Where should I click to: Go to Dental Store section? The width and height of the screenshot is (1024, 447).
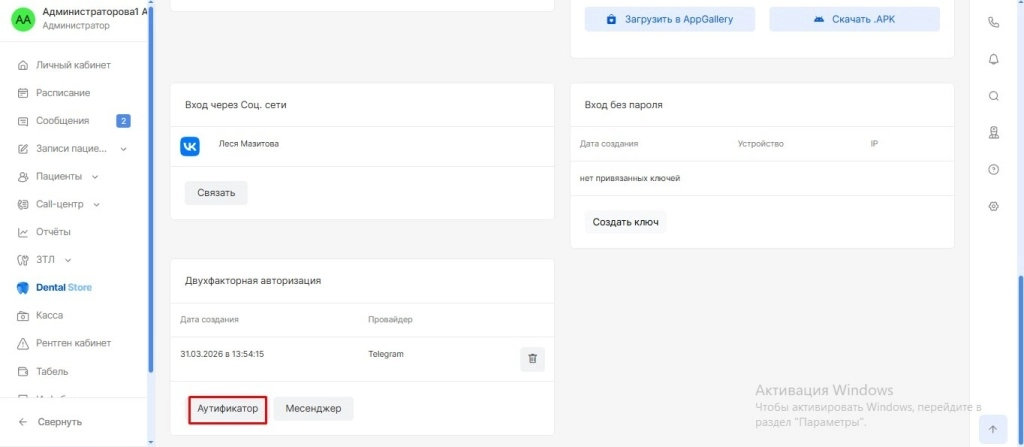63,288
